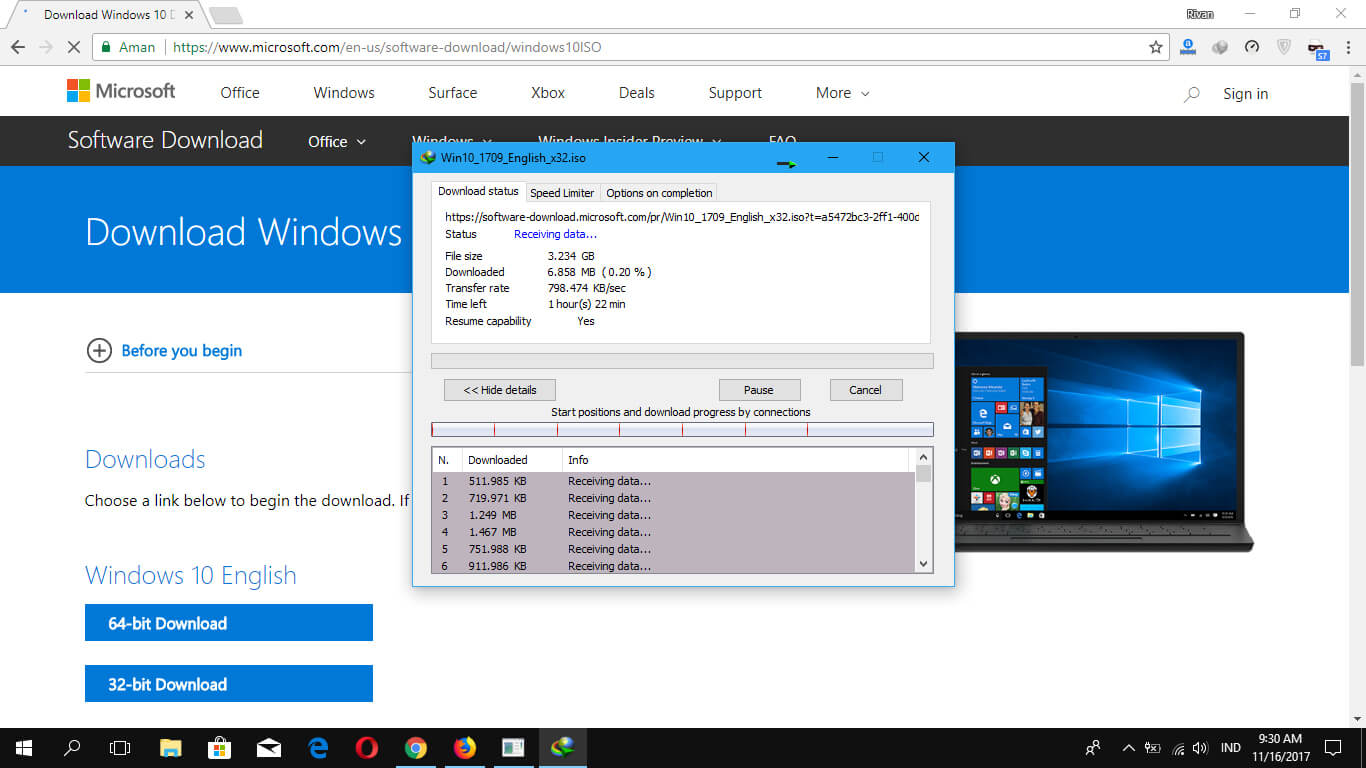
Task: Click the green secure padlock in the address bar
Action: (x=106, y=47)
